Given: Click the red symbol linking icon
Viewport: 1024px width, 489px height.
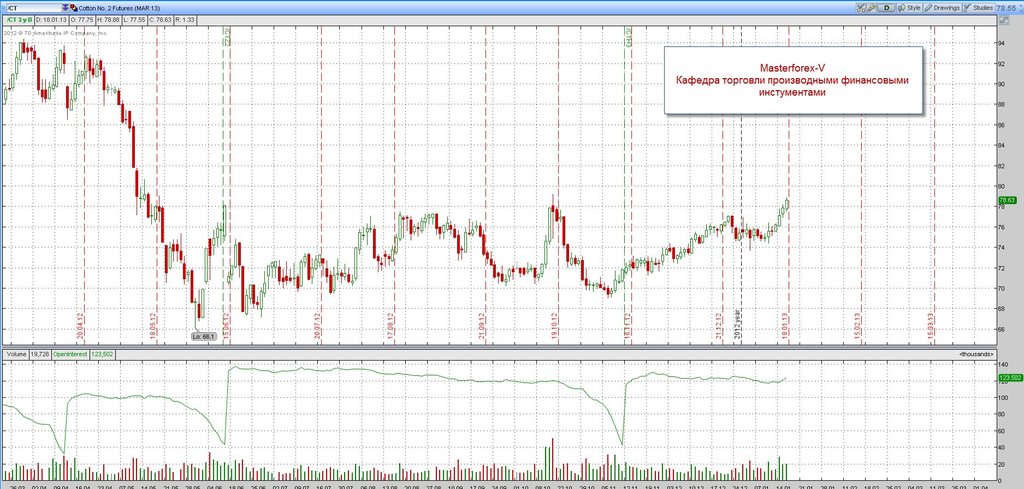Looking at the screenshot, I should point(72,8).
